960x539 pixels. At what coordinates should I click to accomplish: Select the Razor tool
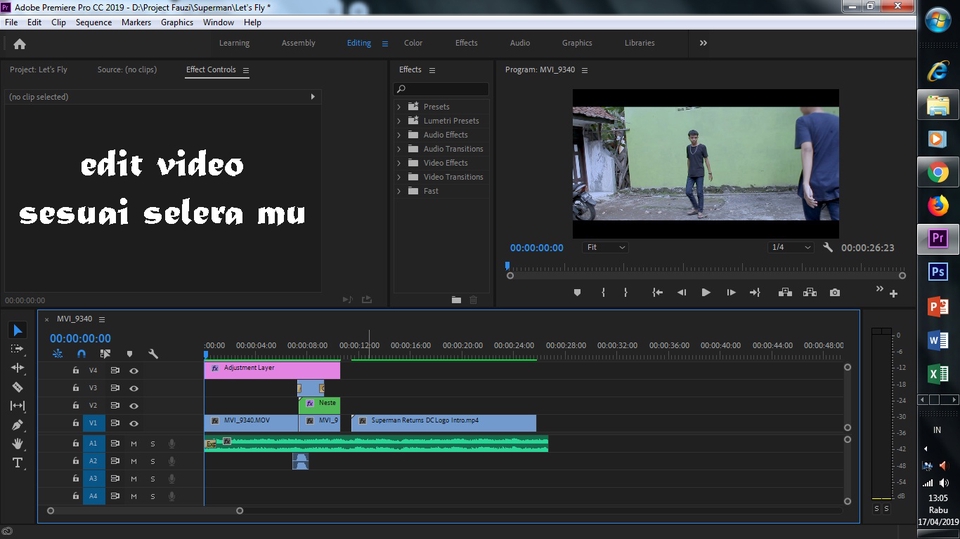click(17, 387)
